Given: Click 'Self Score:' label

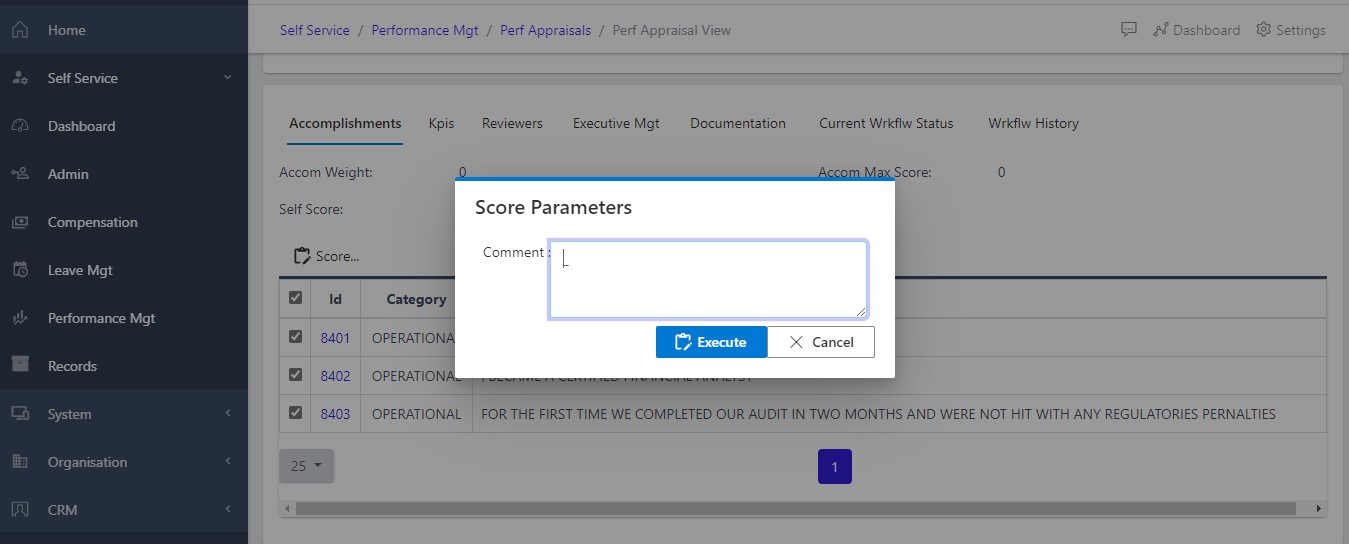Looking at the screenshot, I should 311,209.
